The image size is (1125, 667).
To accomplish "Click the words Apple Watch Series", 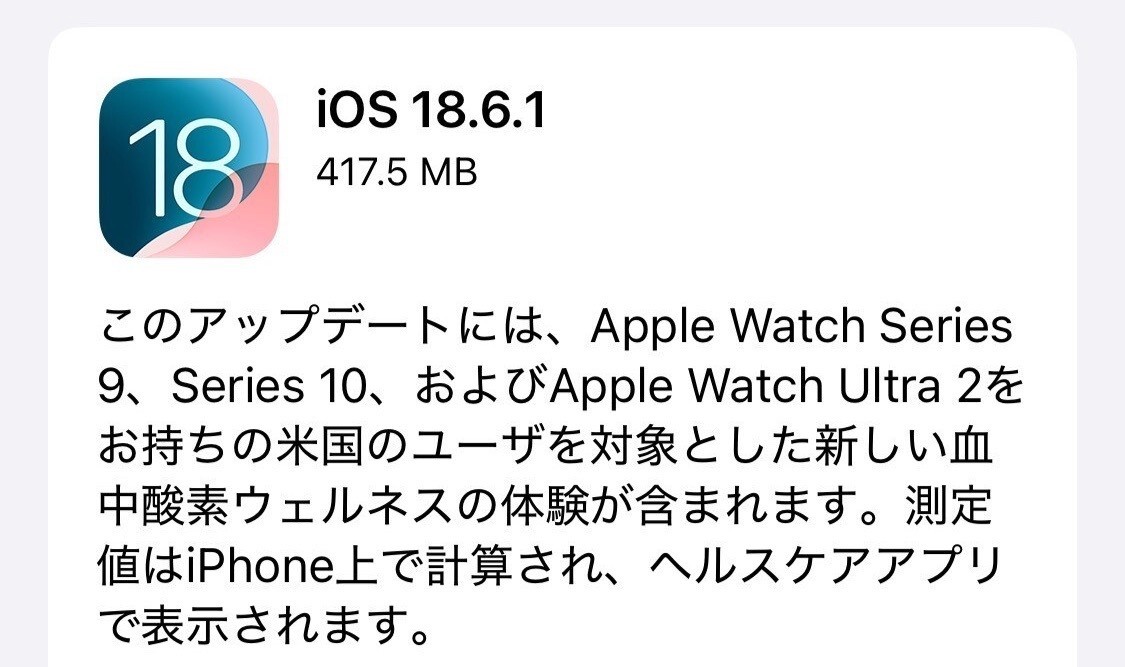I will tap(801, 326).
